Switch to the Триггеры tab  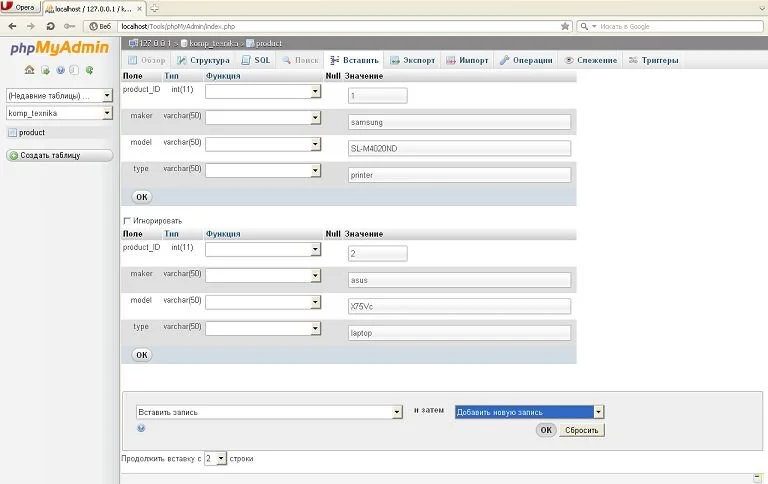[x=653, y=60]
